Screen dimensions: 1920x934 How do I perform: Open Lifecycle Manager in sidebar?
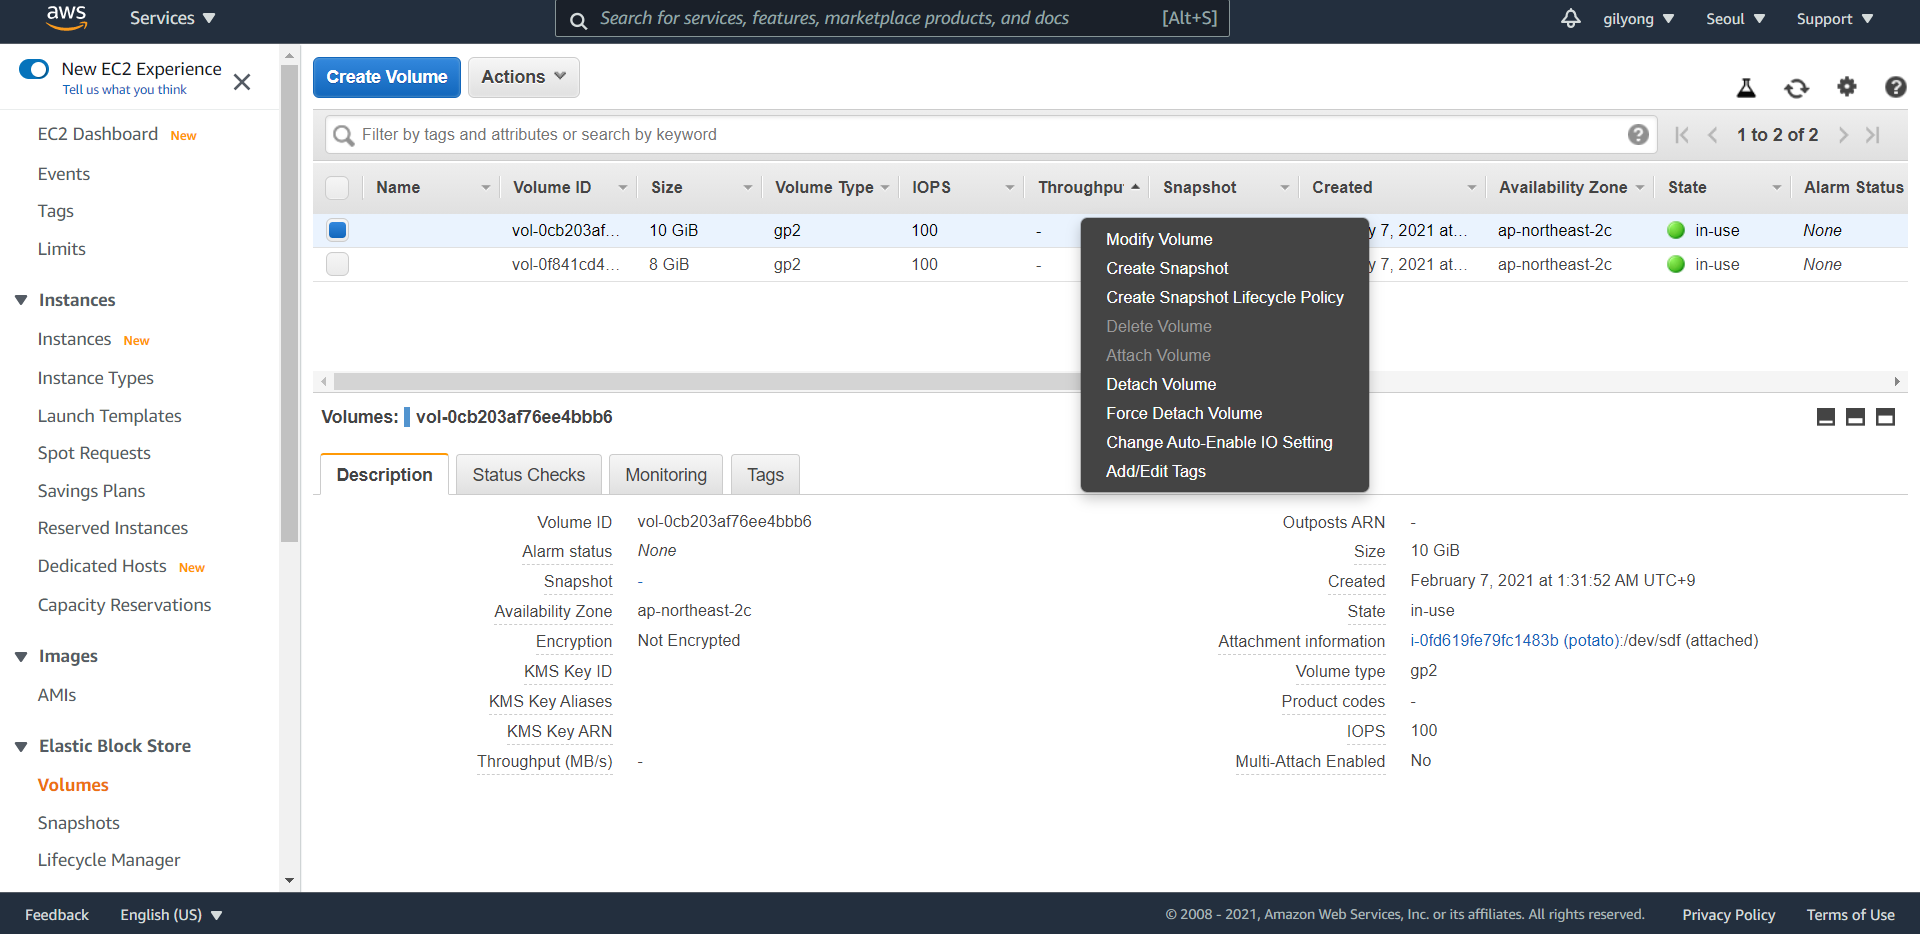tap(109, 860)
